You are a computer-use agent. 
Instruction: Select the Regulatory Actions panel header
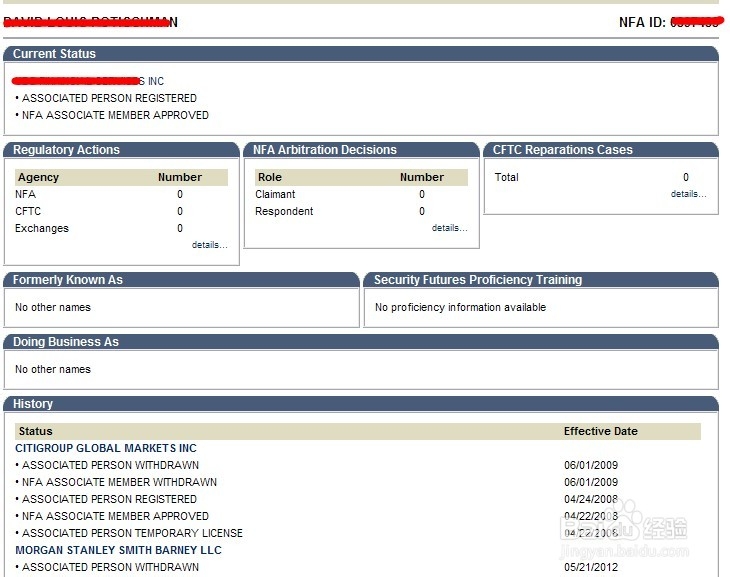click(122, 149)
